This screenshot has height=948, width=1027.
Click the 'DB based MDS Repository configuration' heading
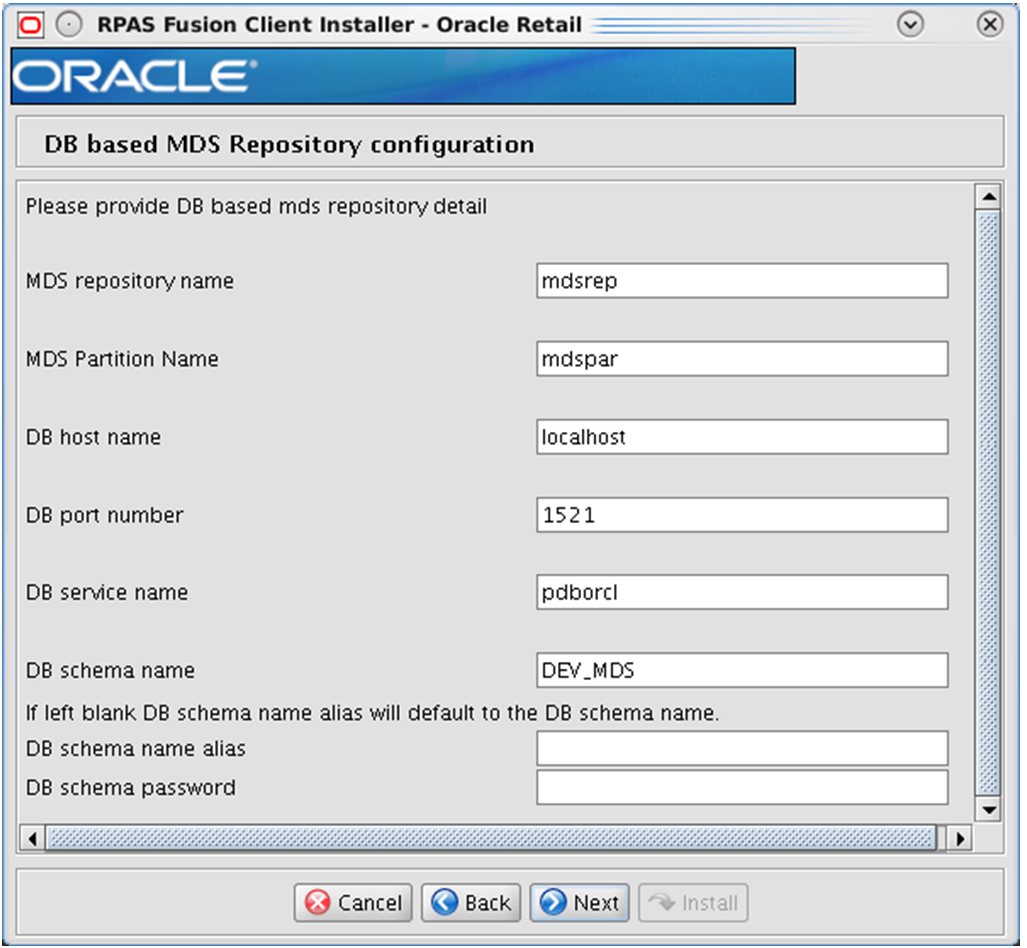tap(289, 144)
